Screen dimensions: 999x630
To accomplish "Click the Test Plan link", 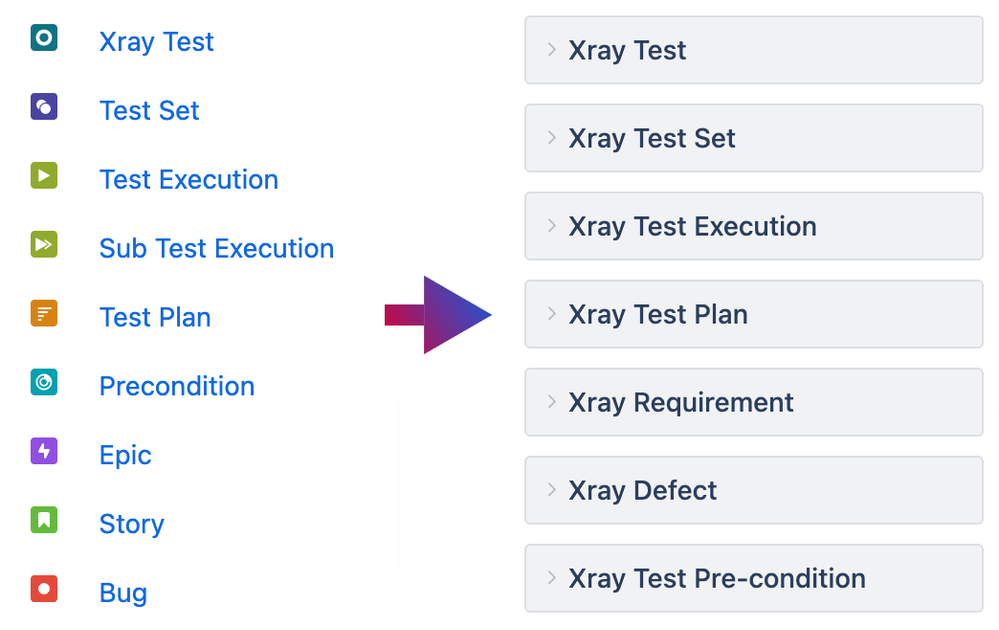I will (155, 317).
